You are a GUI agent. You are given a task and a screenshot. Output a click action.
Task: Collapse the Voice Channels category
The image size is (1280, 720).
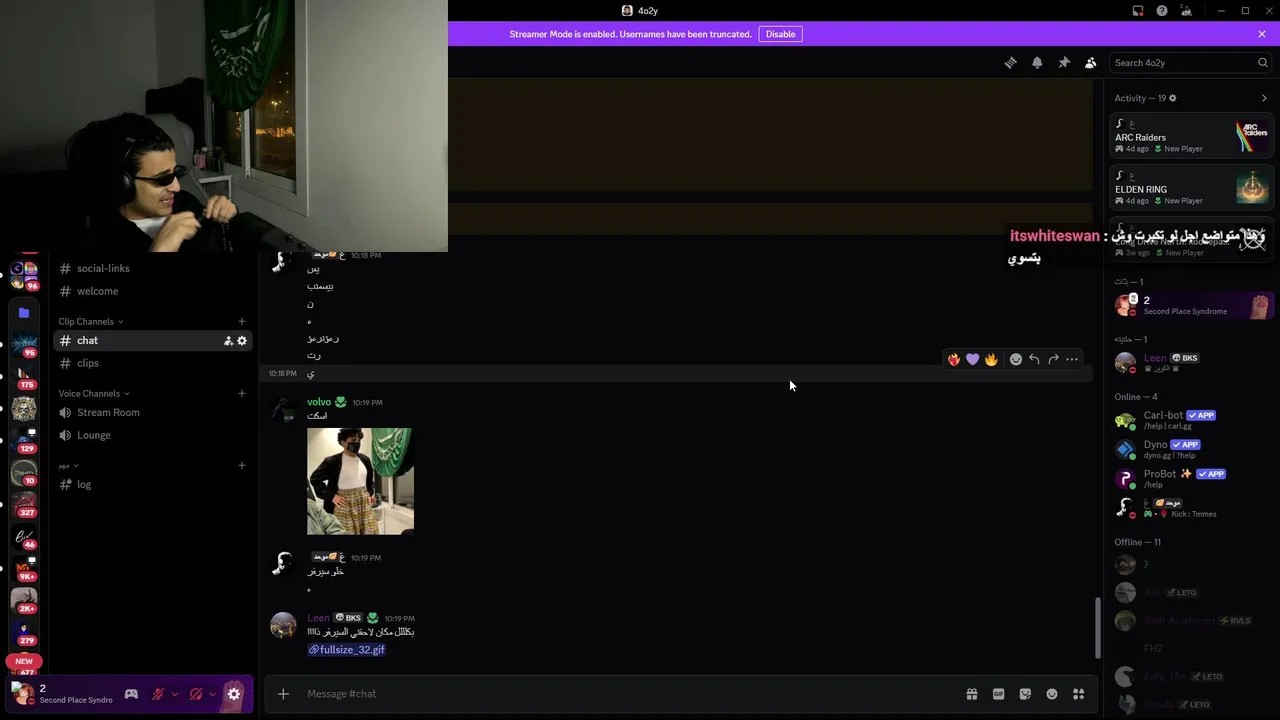click(x=94, y=393)
